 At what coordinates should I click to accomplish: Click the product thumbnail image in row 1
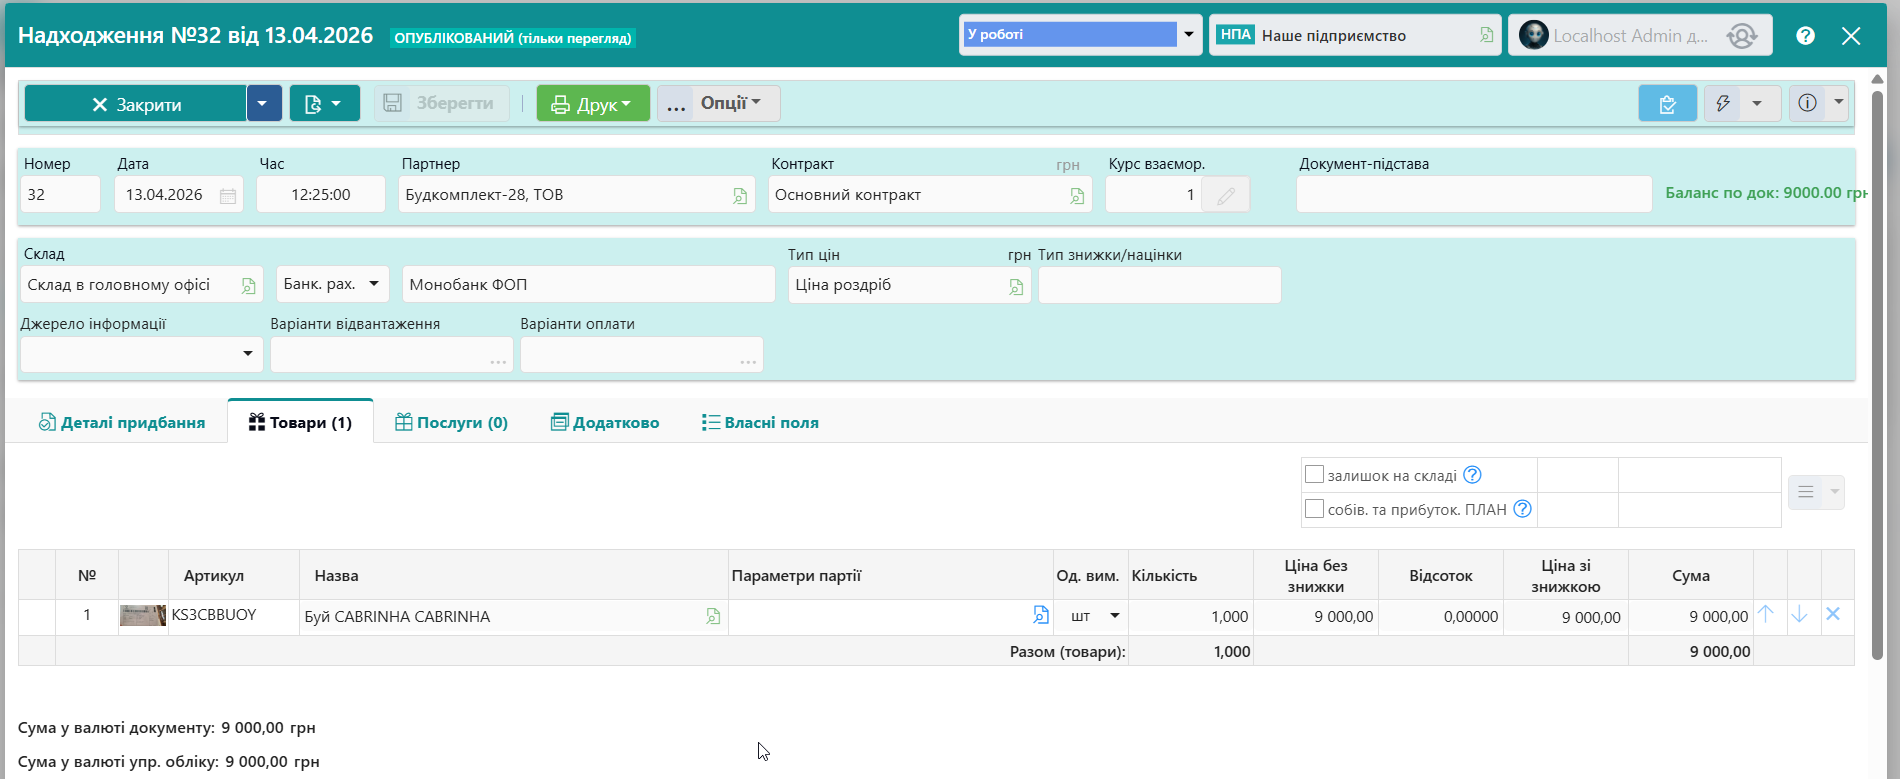(143, 615)
